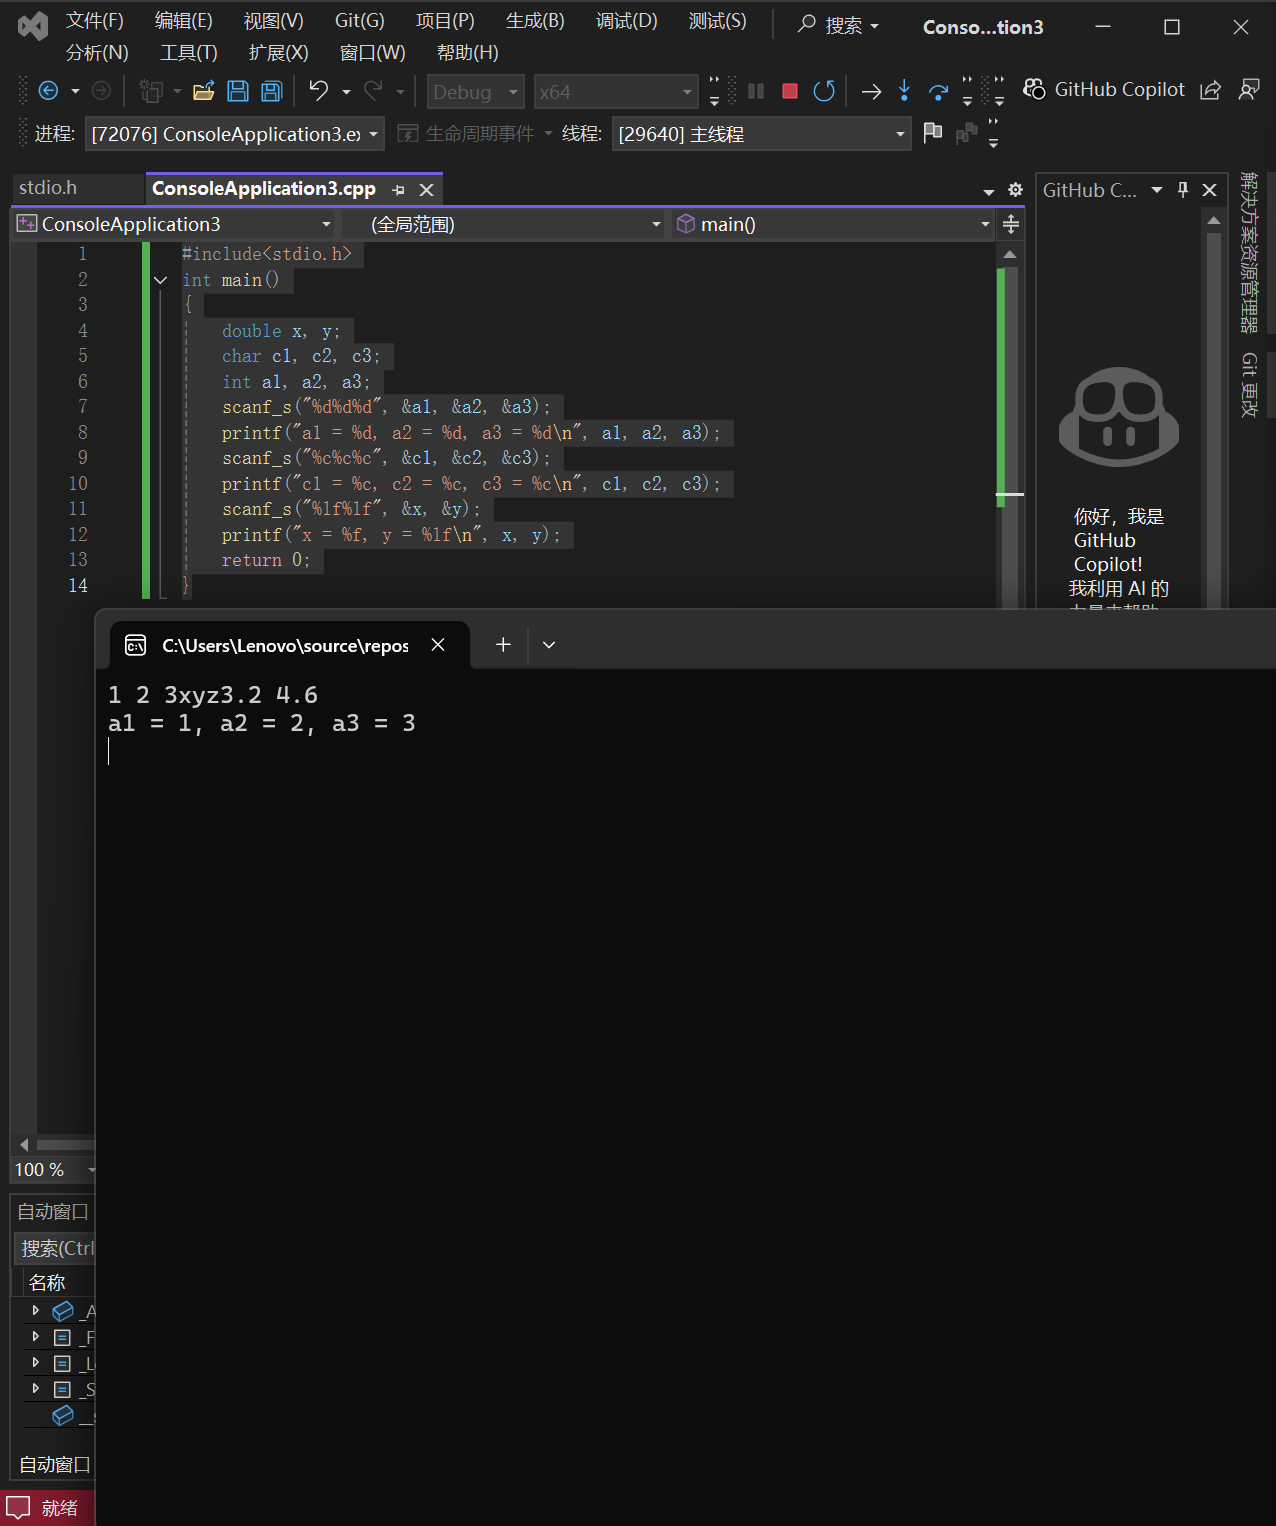The width and height of the screenshot is (1276, 1526).
Task: Open the 编辑(E) menu
Action: tap(184, 21)
